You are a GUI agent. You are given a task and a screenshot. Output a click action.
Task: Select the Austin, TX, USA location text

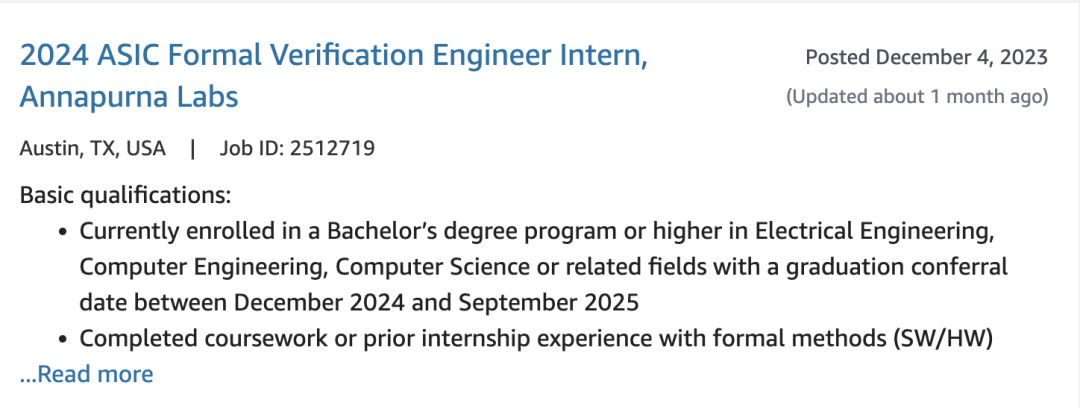[x=92, y=148]
